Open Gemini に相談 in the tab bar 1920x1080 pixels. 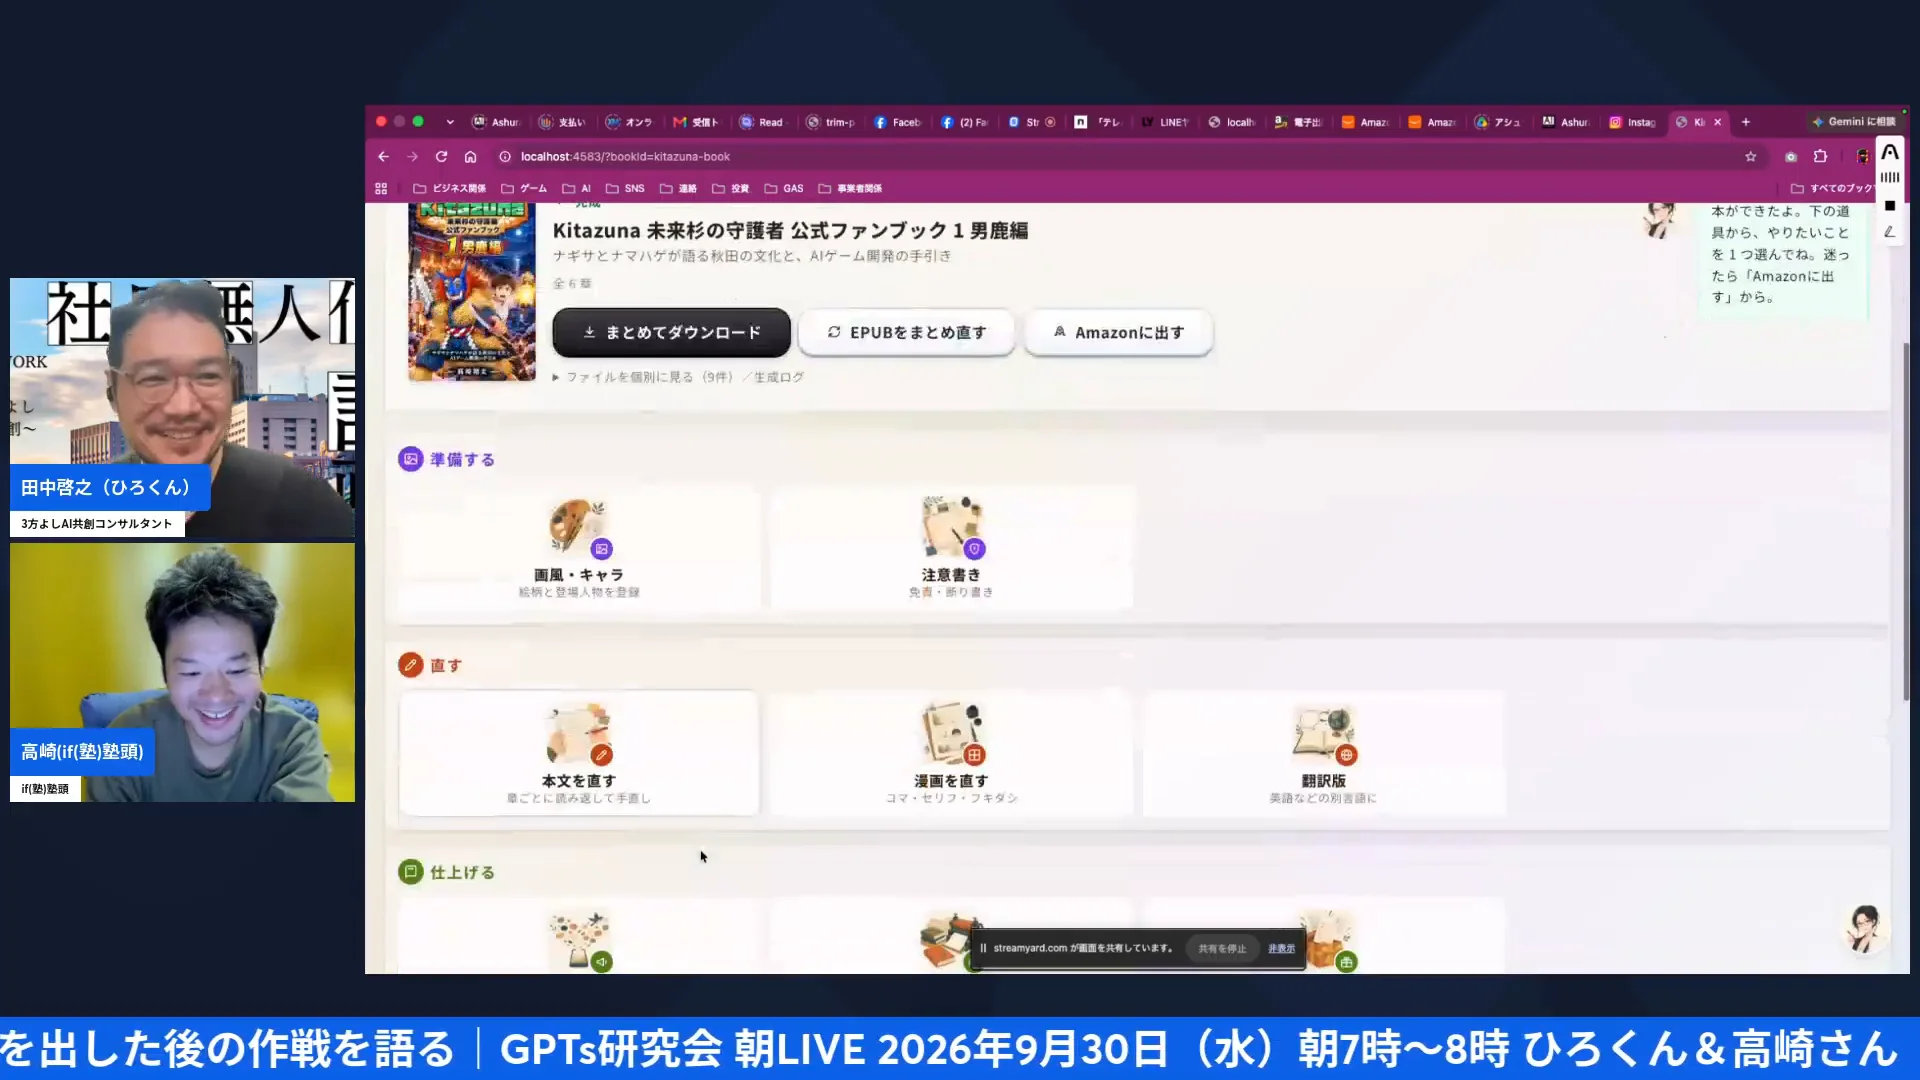(1853, 122)
